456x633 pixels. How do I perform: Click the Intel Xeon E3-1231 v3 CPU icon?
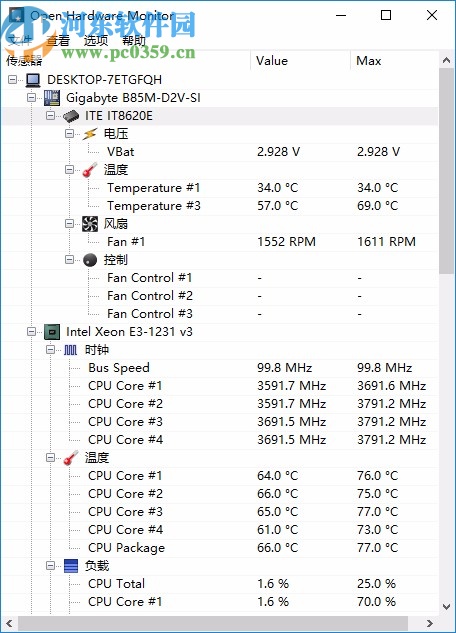point(52,332)
